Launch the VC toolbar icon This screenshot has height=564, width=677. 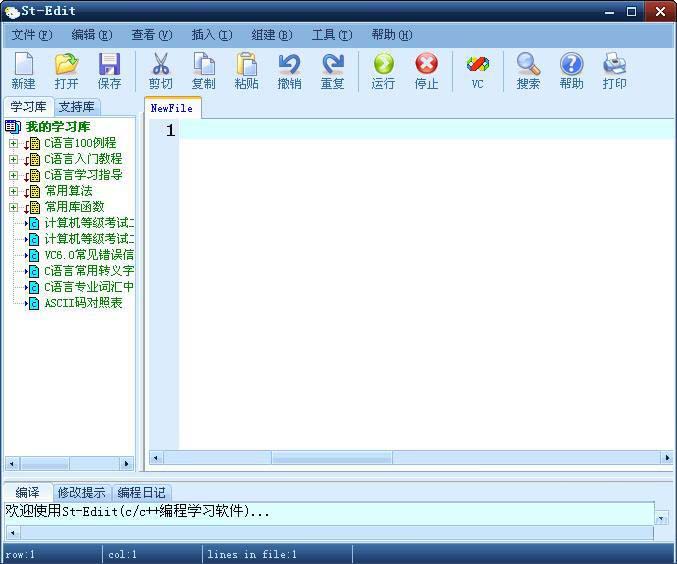477,71
